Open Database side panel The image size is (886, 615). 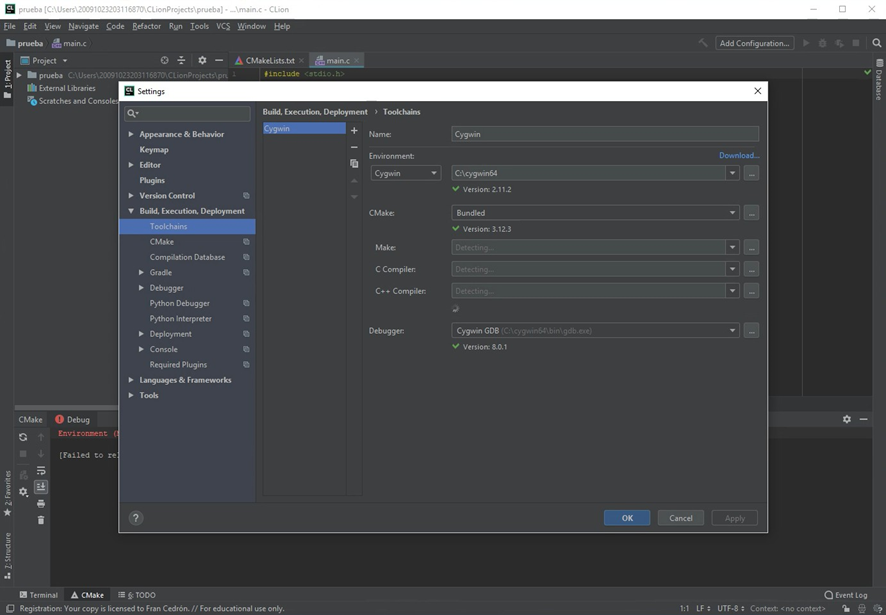click(879, 79)
